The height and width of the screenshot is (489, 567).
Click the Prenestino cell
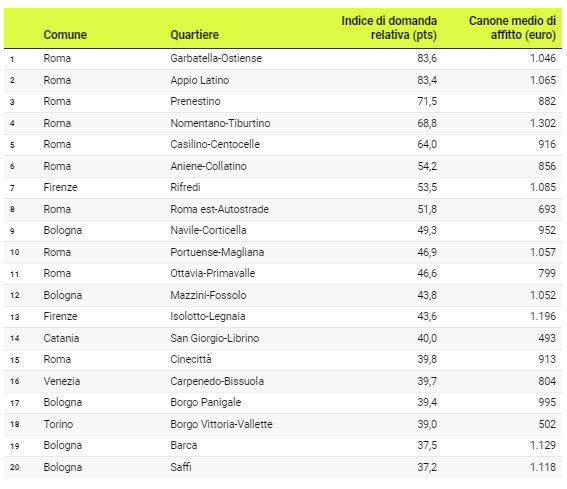195,101
